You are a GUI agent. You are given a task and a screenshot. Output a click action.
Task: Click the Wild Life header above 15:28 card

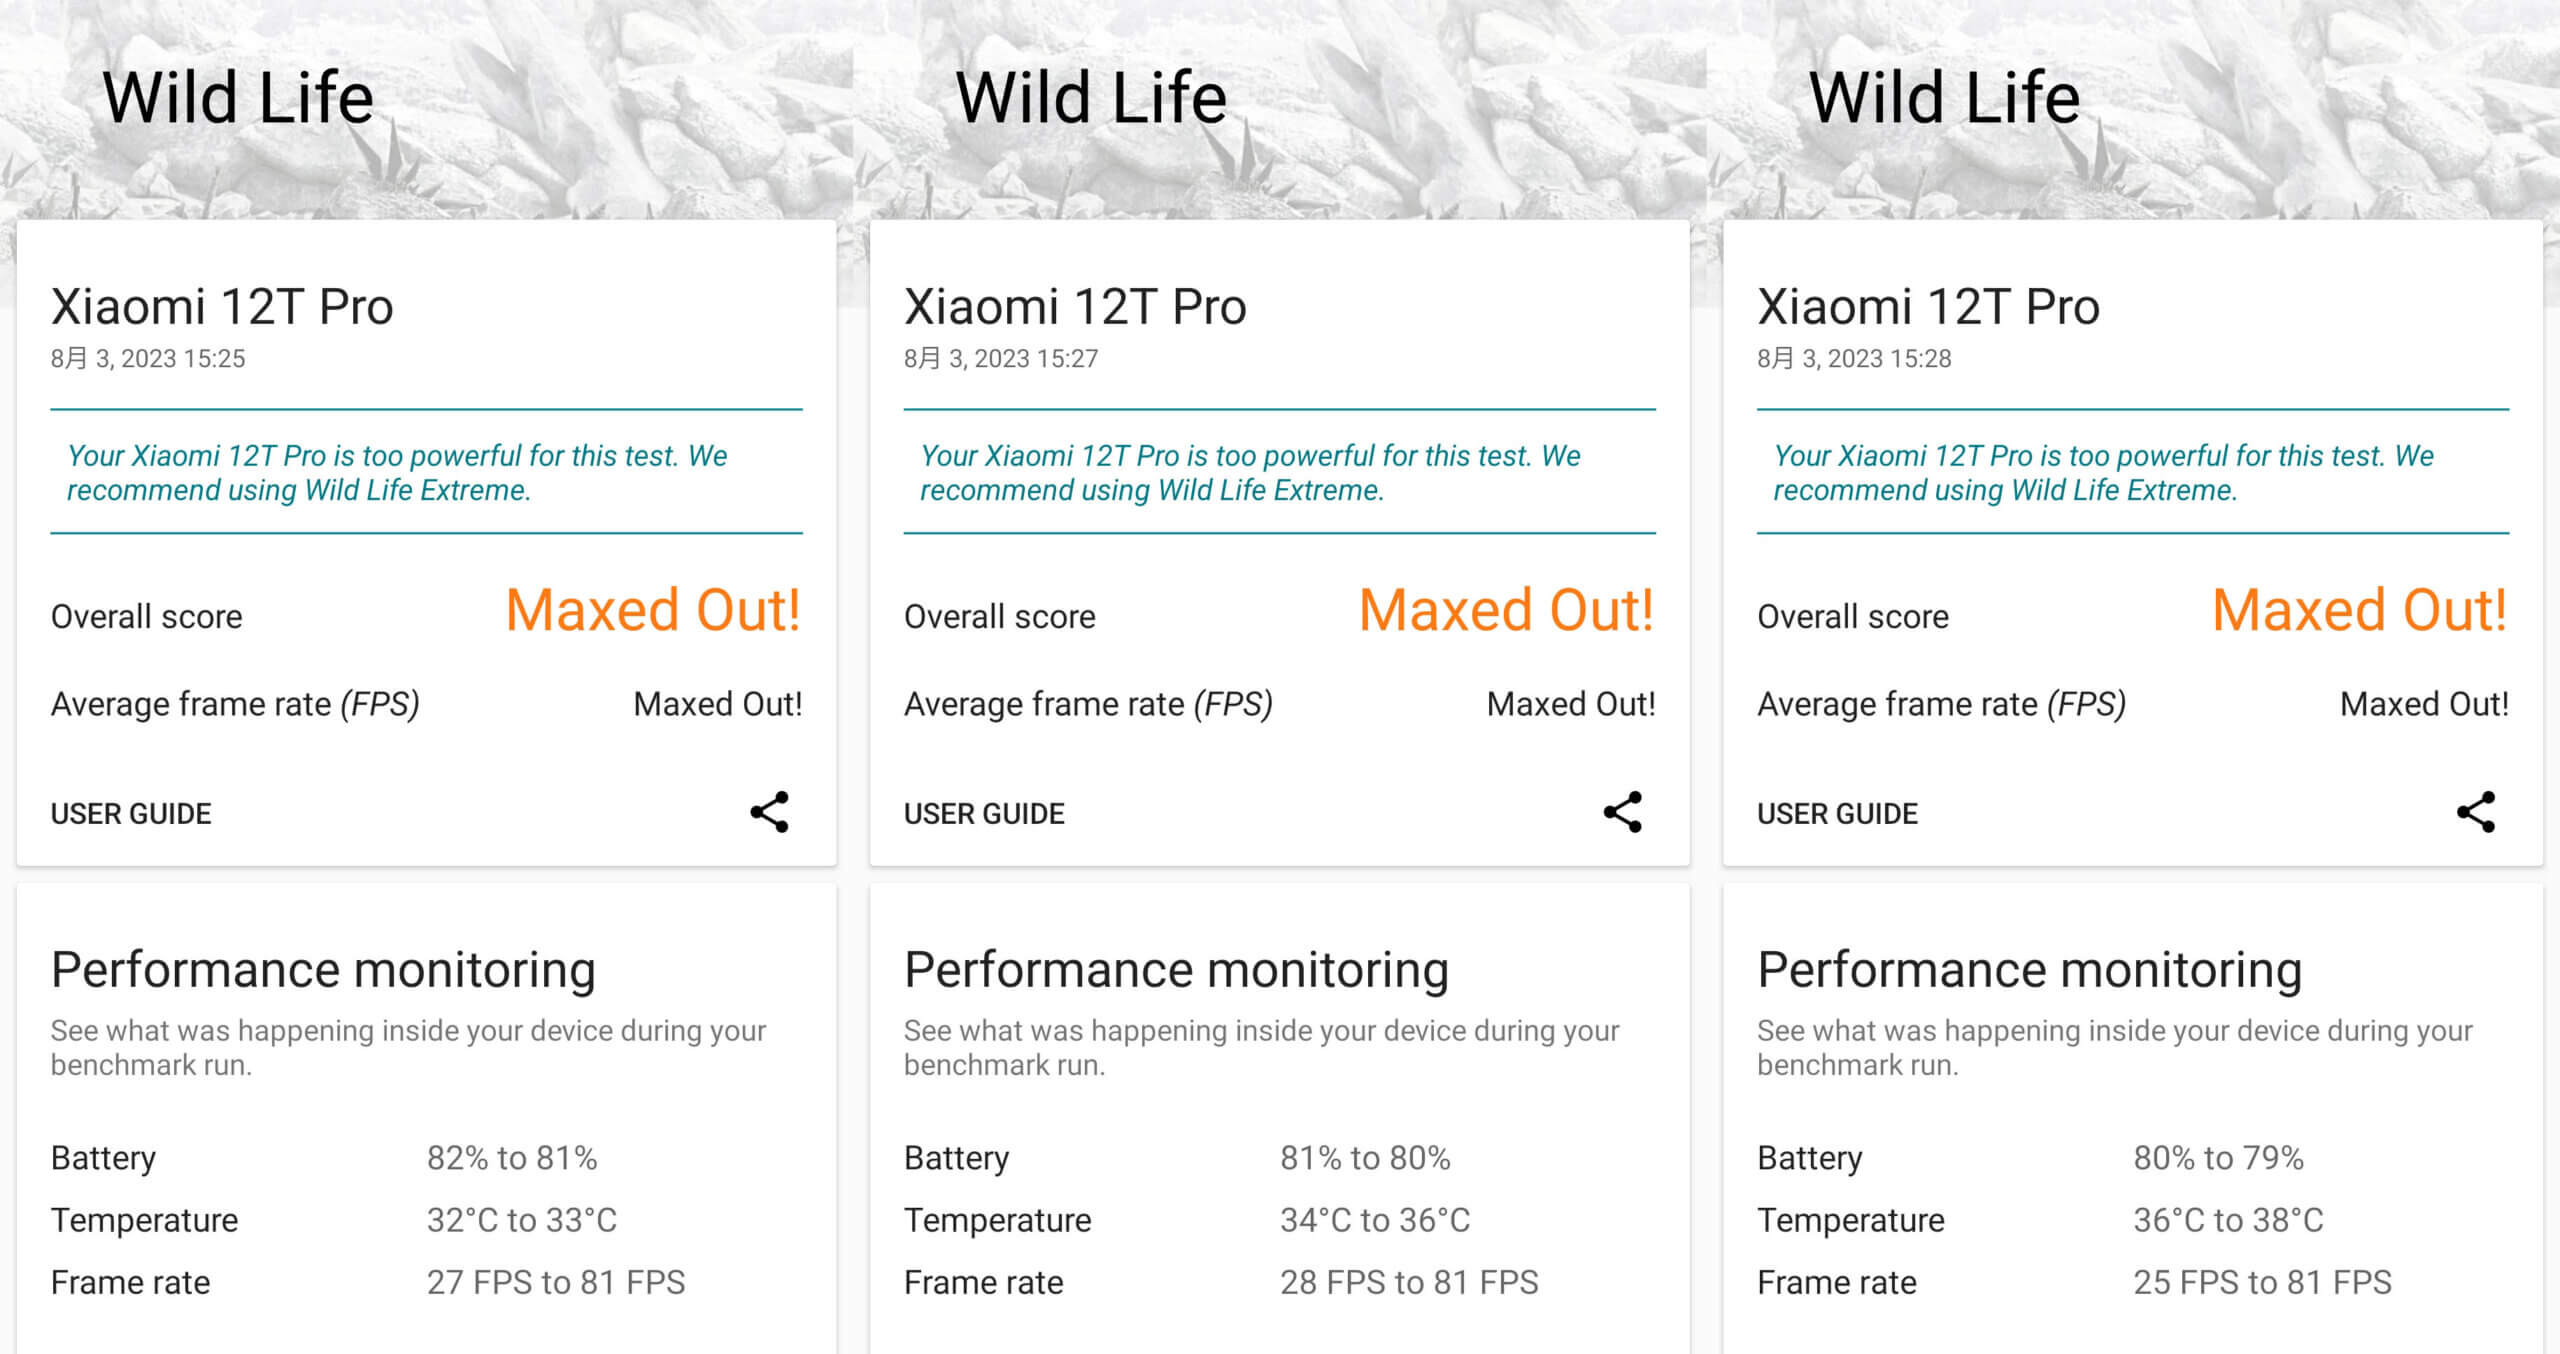1944,98
